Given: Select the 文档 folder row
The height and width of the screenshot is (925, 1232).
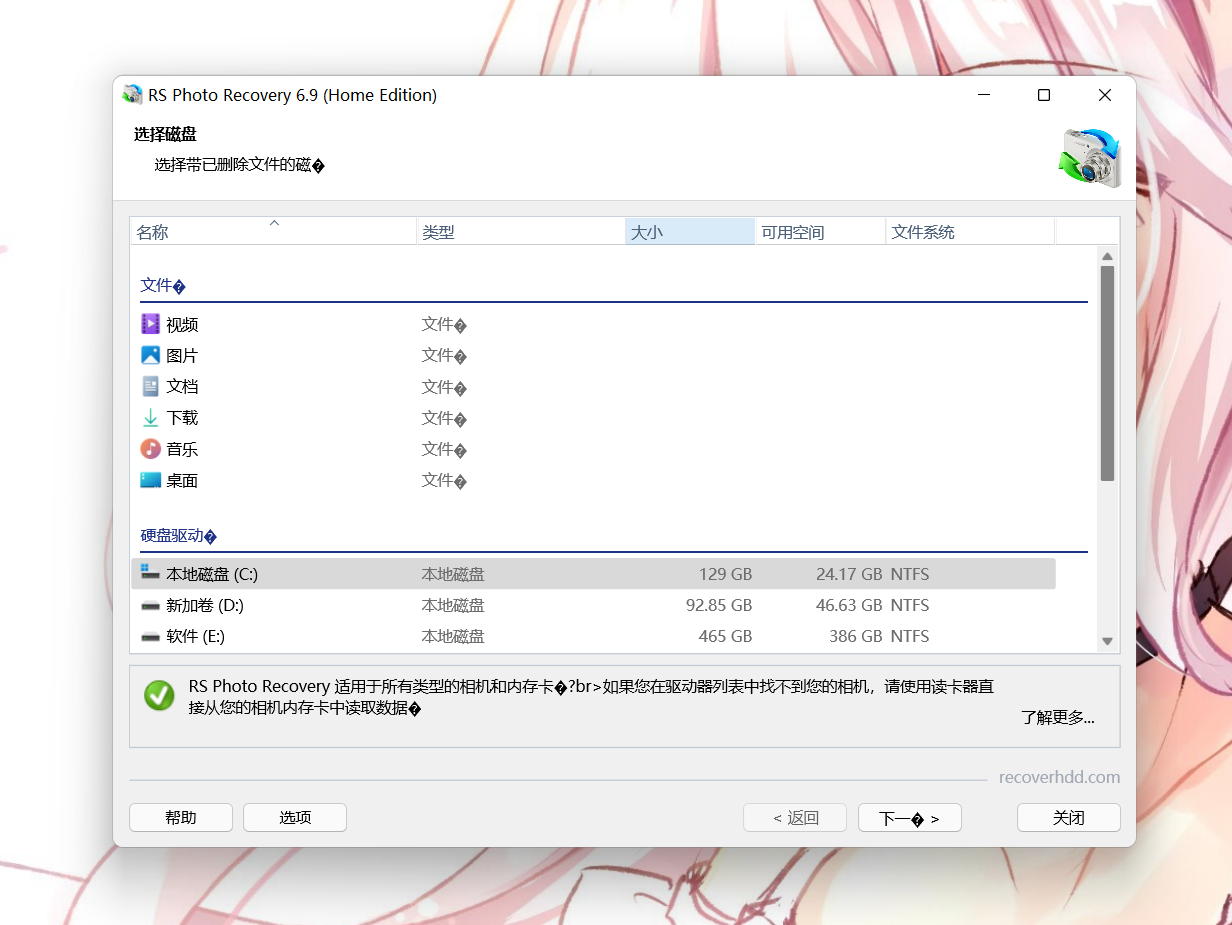Looking at the screenshot, I should click(x=593, y=386).
